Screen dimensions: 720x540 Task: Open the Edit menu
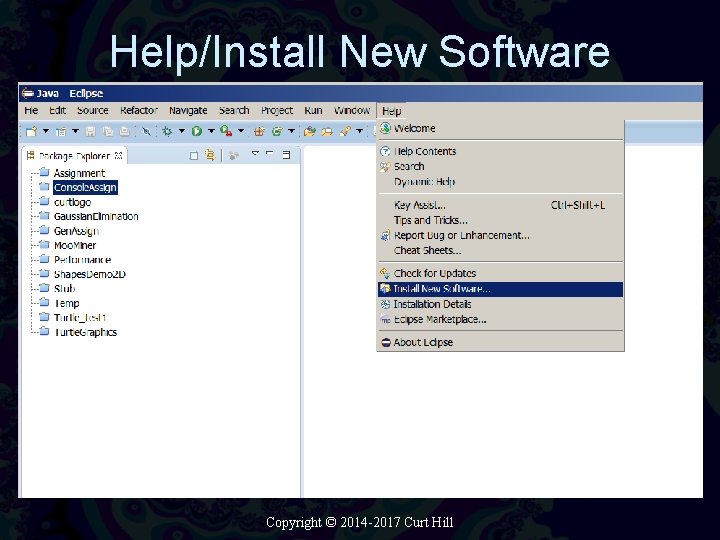58,111
